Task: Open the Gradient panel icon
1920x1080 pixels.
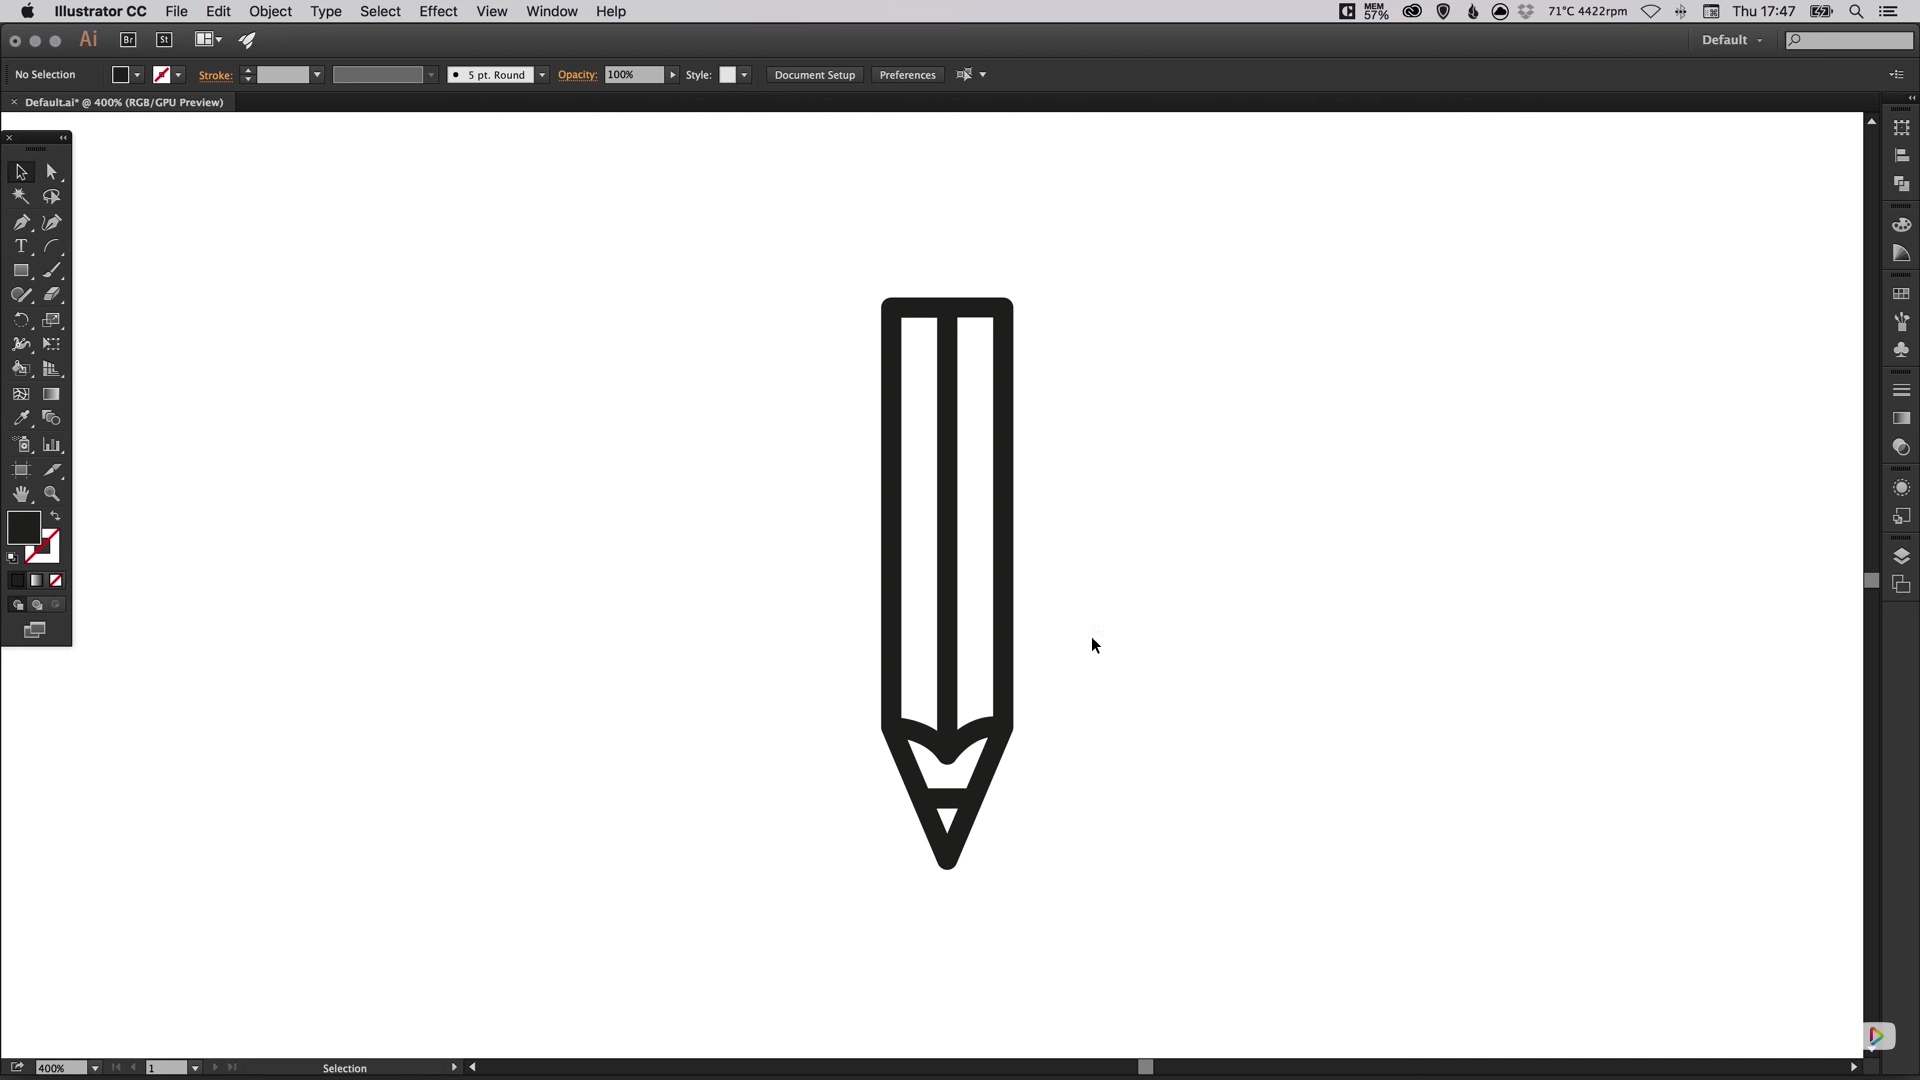Action: [1903, 418]
